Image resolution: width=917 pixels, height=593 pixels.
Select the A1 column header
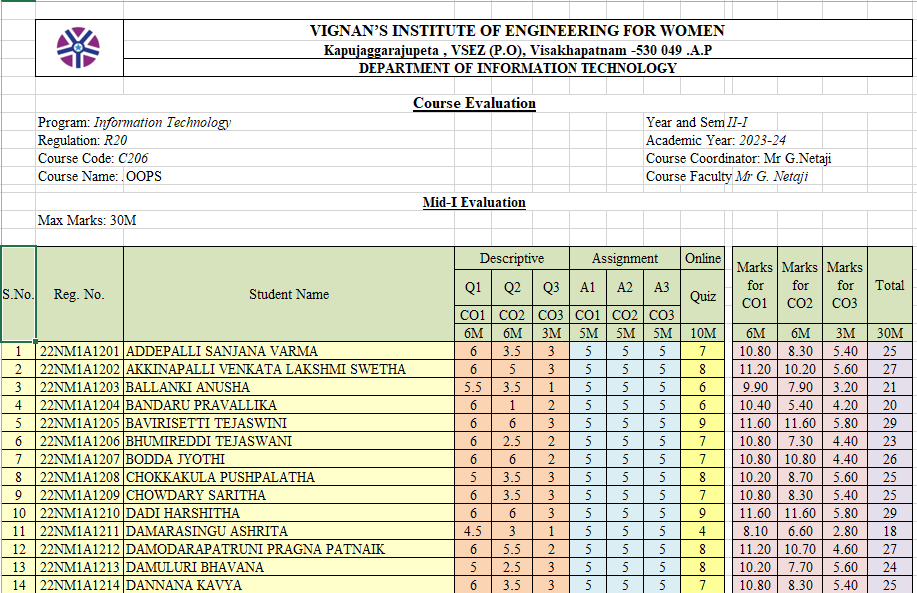click(x=588, y=287)
